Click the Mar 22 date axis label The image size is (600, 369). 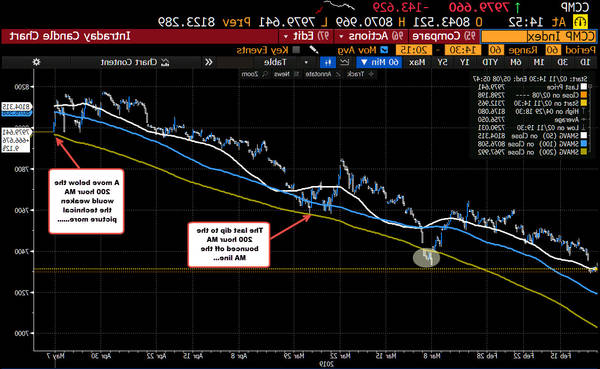tap(340, 356)
